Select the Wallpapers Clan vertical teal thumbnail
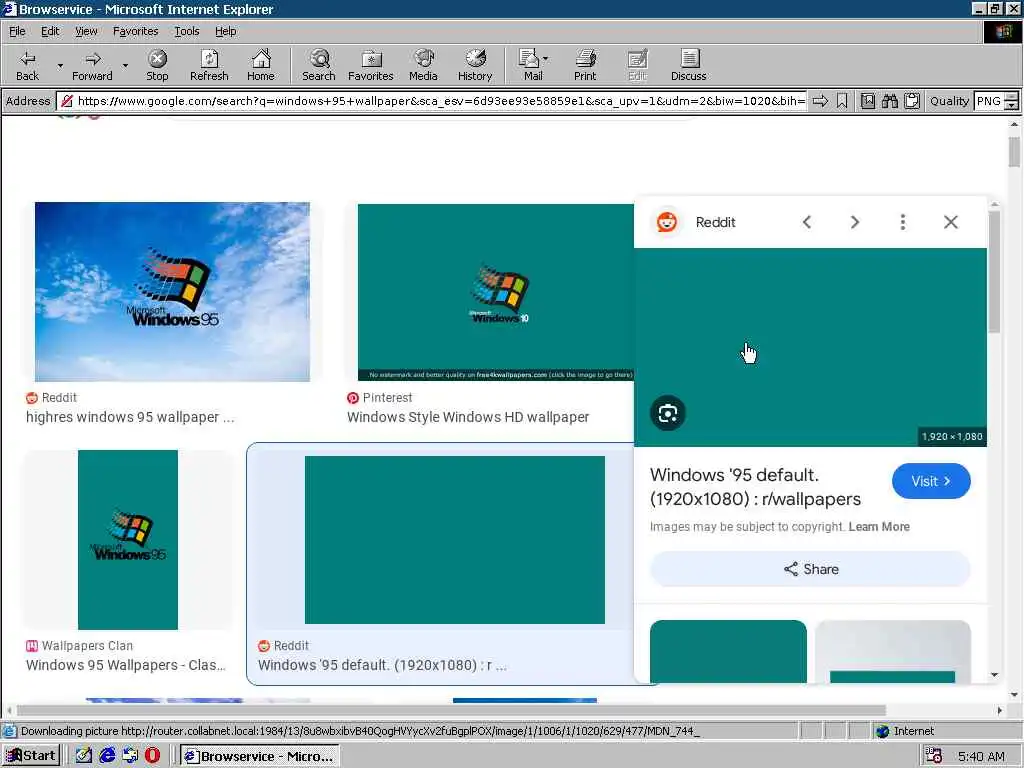1024x768 pixels. [128, 539]
